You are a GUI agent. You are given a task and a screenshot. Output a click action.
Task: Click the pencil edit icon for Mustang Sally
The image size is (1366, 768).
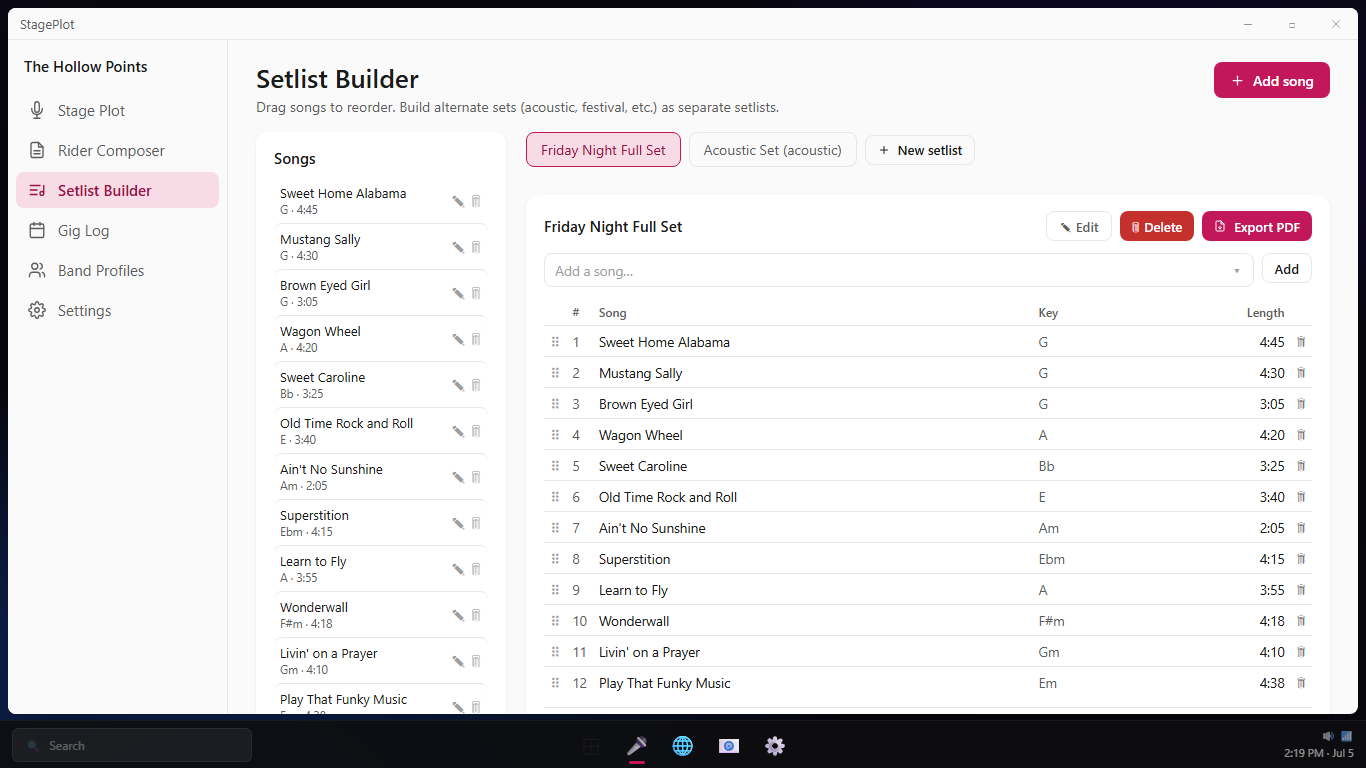click(458, 247)
